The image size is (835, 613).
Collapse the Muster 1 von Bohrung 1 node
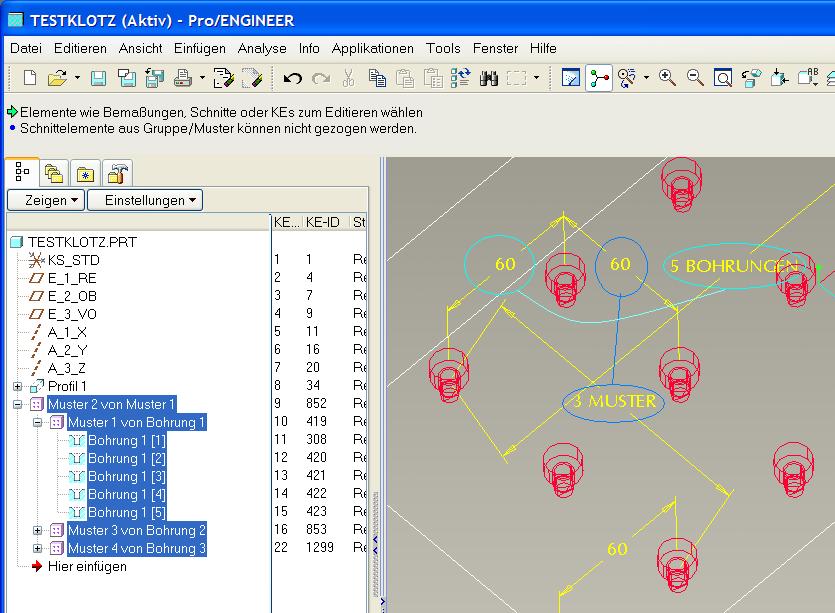coord(37,423)
